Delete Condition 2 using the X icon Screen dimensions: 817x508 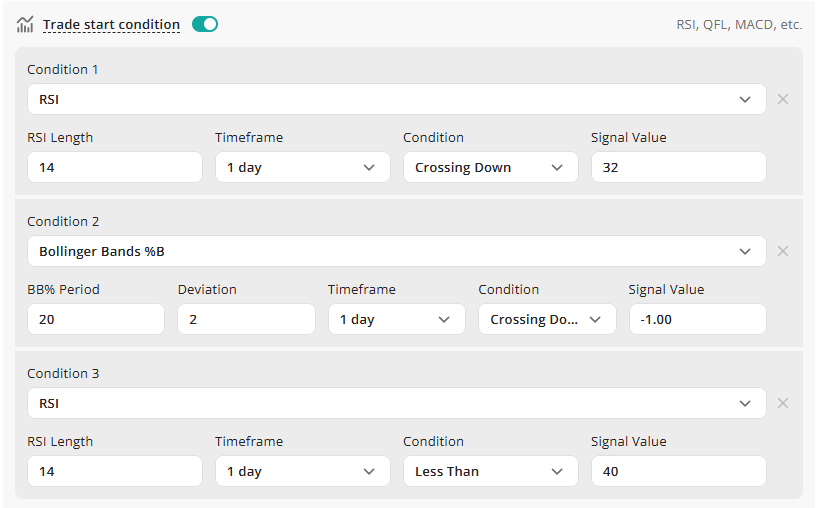coord(783,251)
